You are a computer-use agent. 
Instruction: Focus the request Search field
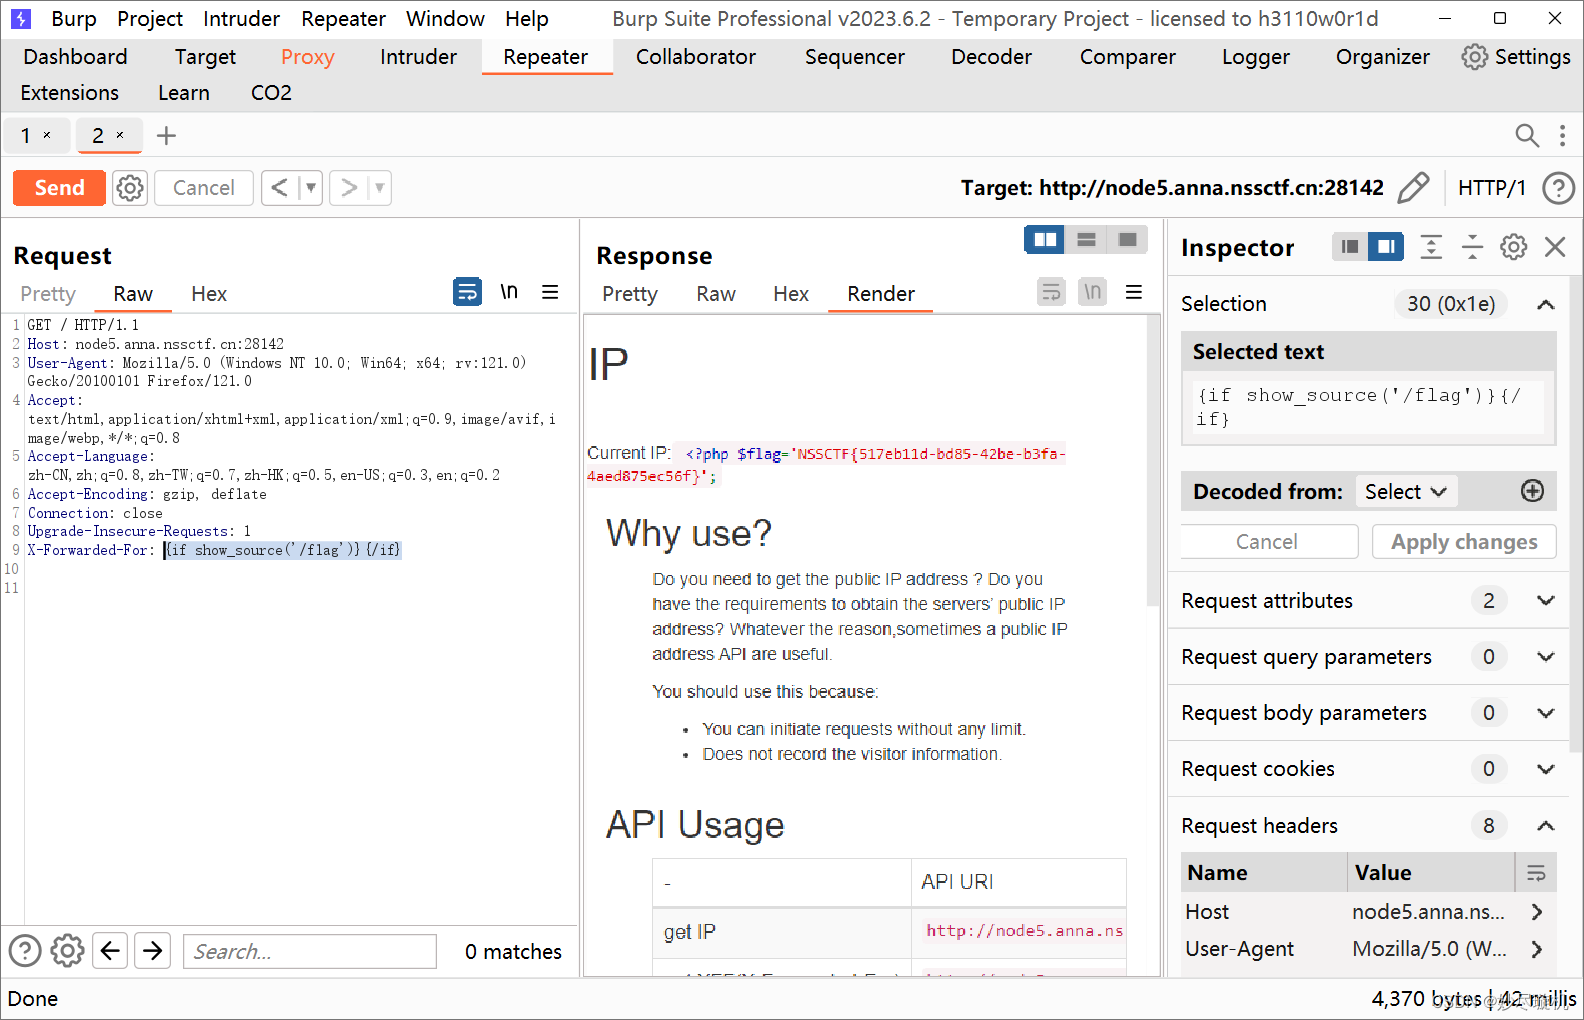[310, 951]
